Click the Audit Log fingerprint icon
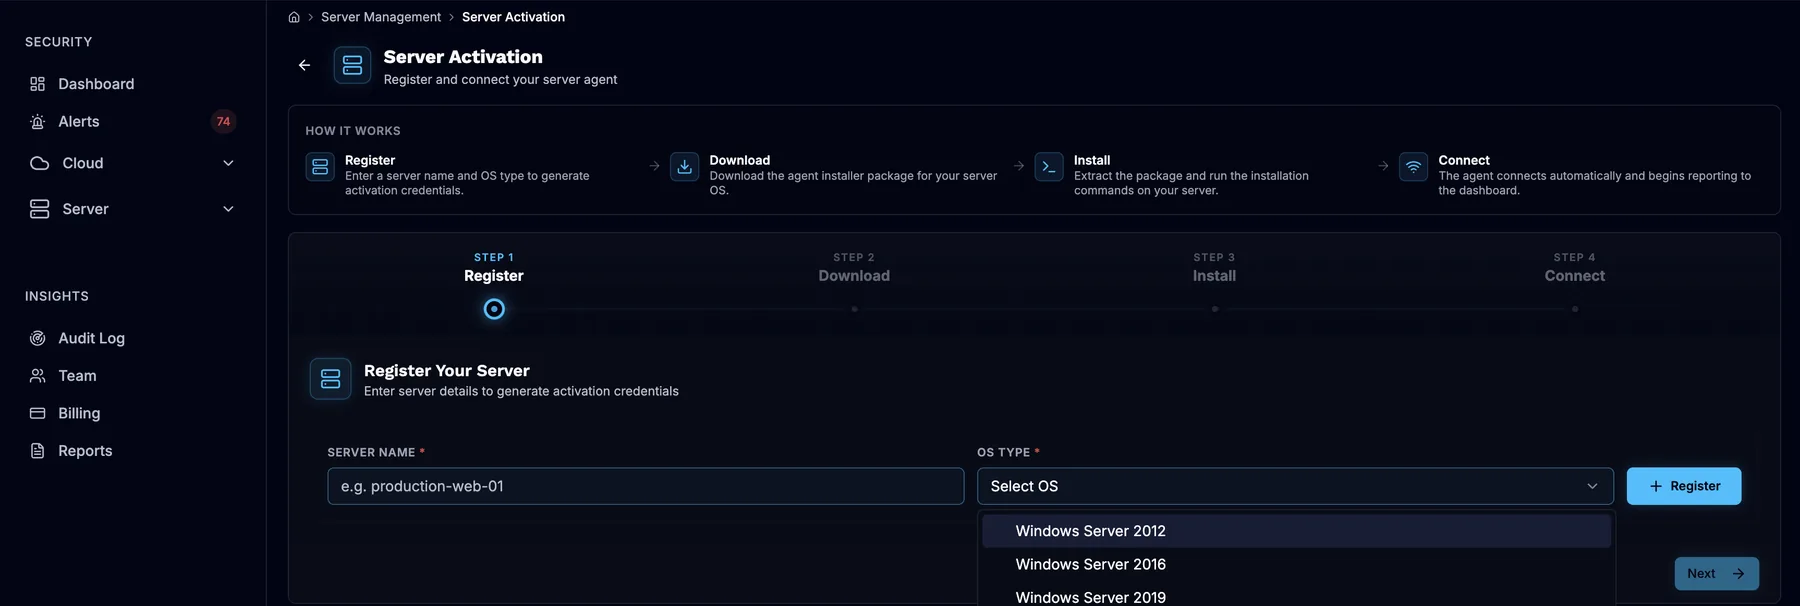The height and width of the screenshot is (606, 1800). point(38,338)
